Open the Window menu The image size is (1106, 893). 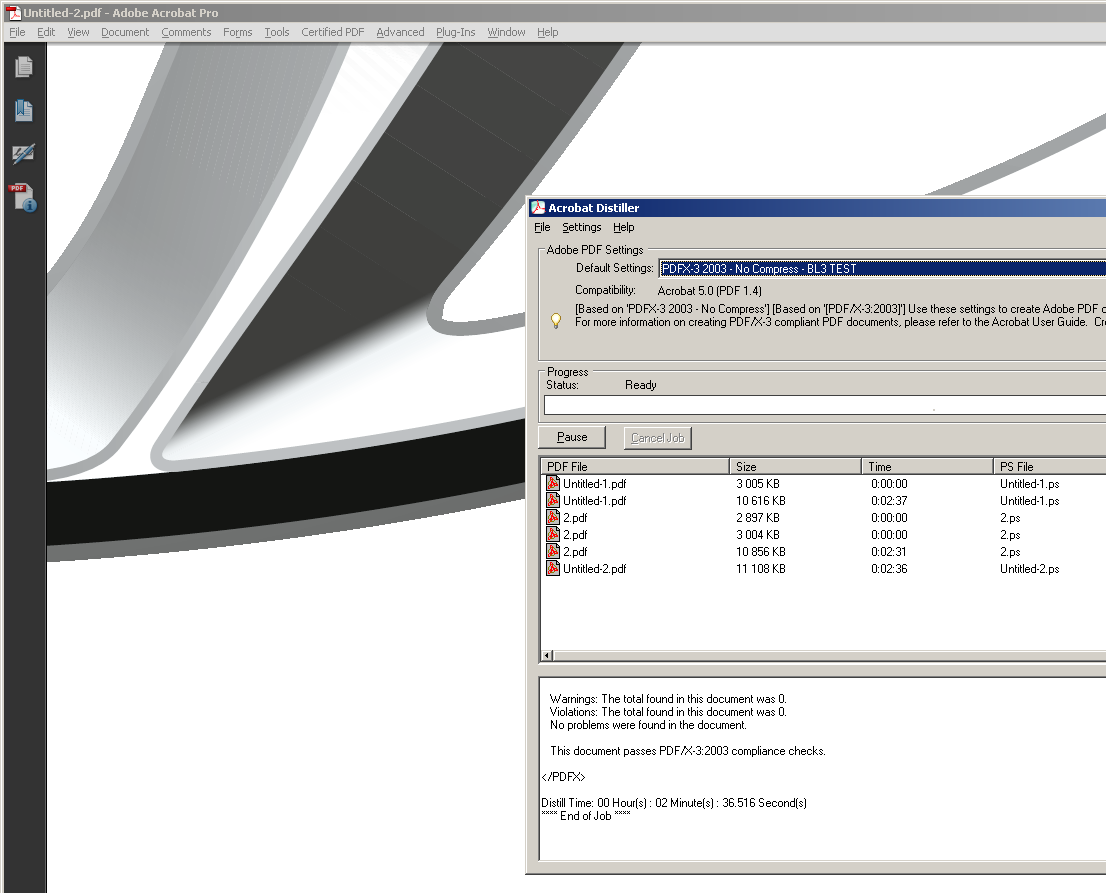tap(506, 32)
